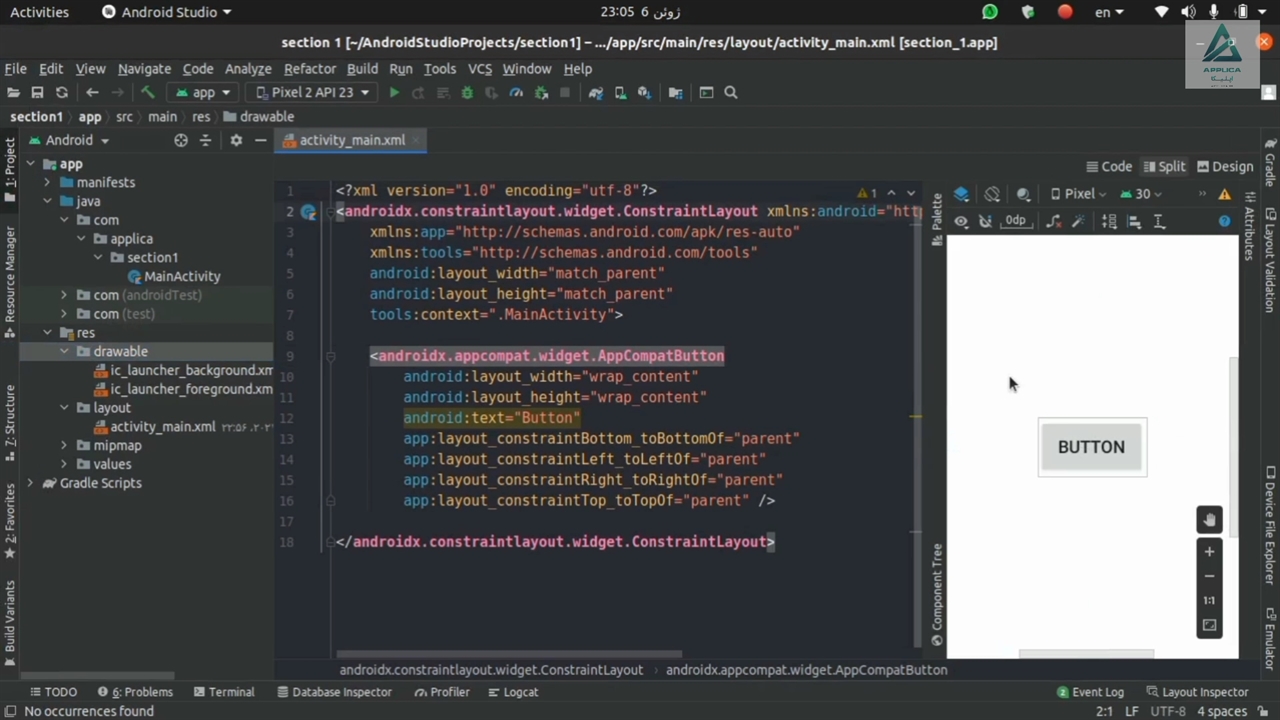The image size is (1280, 720).
Task: Click the zoom in plus button in preview
Action: tap(1209, 552)
